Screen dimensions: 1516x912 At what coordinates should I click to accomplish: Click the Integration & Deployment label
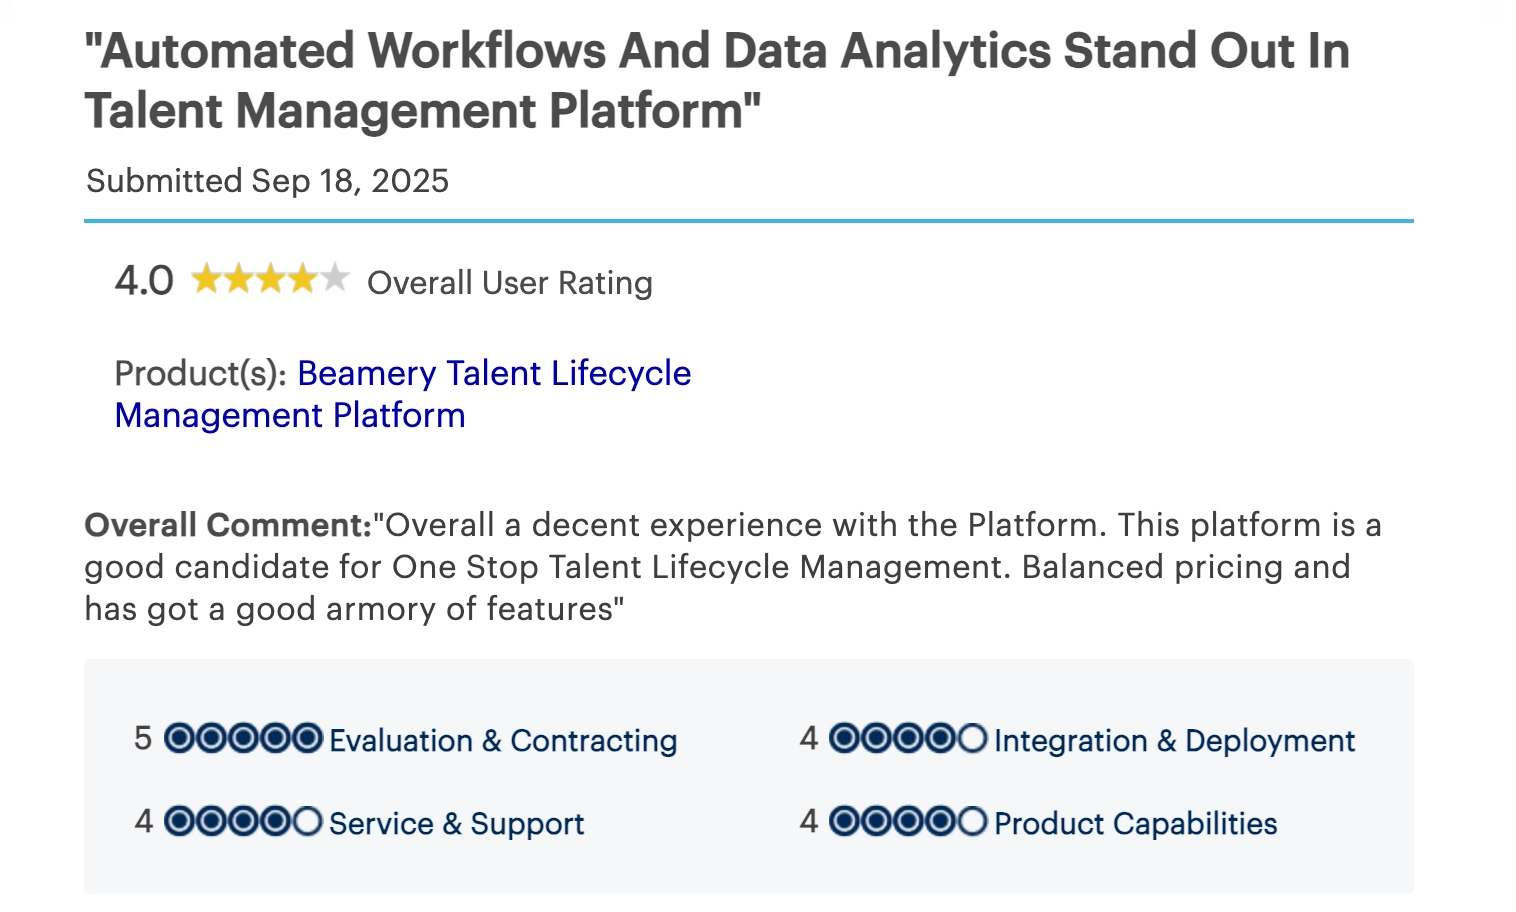click(x=1174, y=741)
